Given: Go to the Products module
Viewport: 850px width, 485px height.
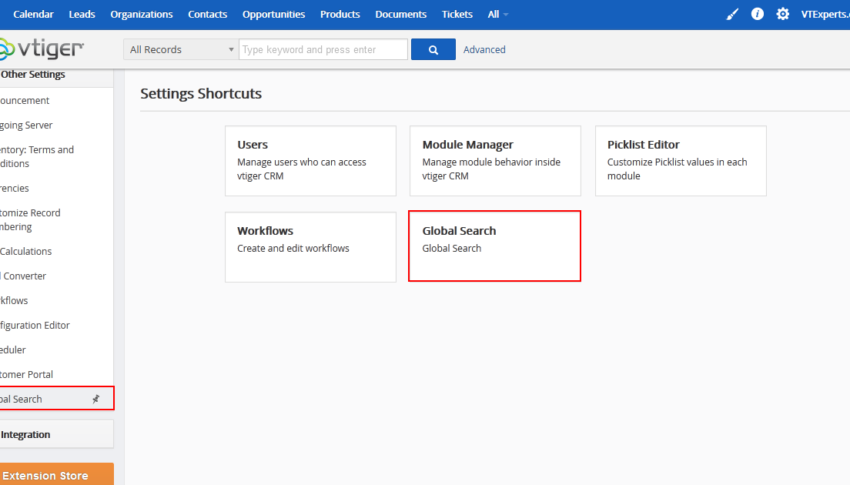Looking at the screenshot, I should coord(340,14).
